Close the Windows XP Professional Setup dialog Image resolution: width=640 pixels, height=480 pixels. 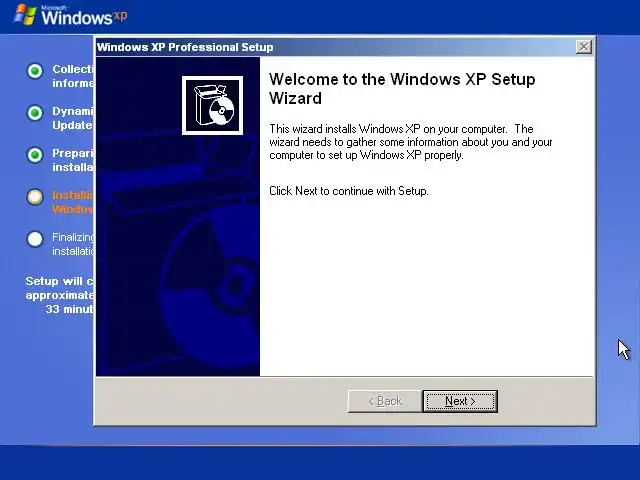click(x=584, y=47)
